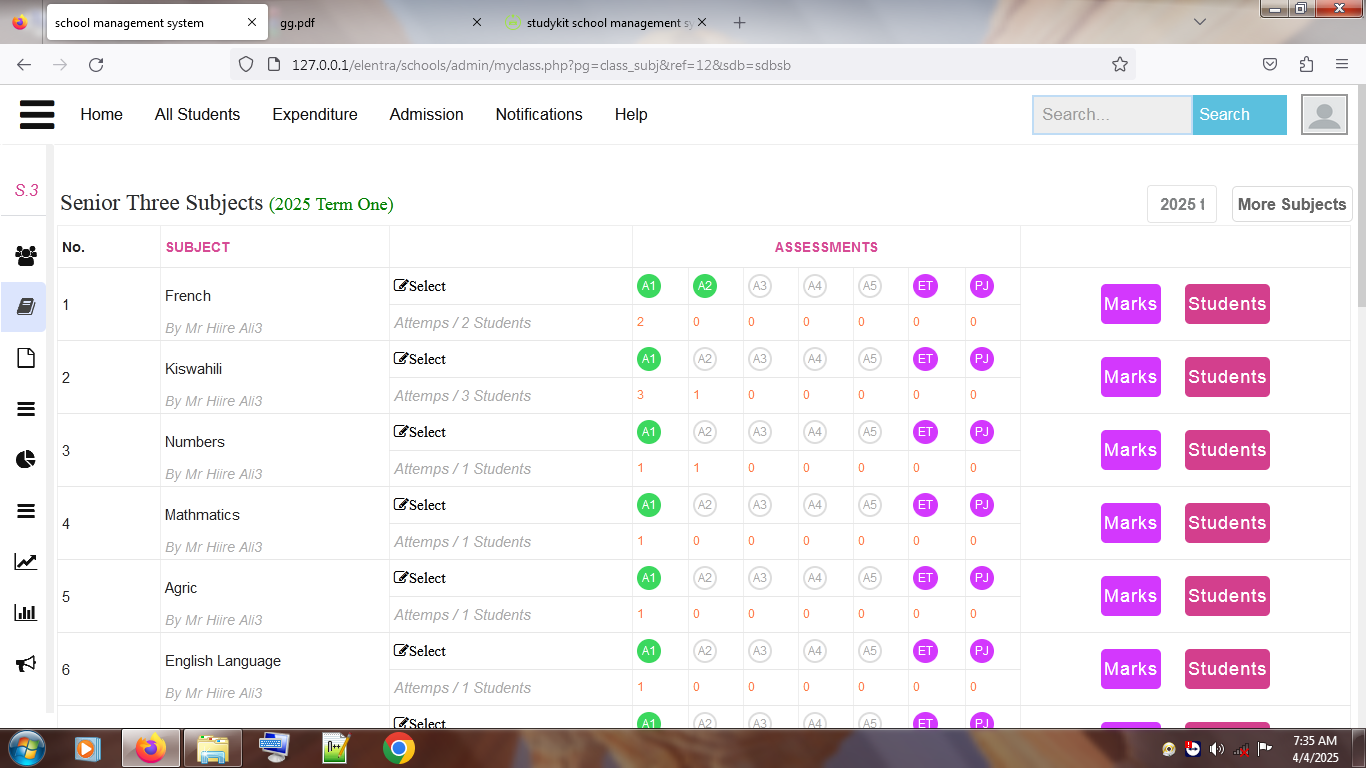Image resolution: width=1366 pixels, height=768 pixels.
Task: Click Marks button for Kiswahili
Action: pyautogui.click(x=1130, y=377)
